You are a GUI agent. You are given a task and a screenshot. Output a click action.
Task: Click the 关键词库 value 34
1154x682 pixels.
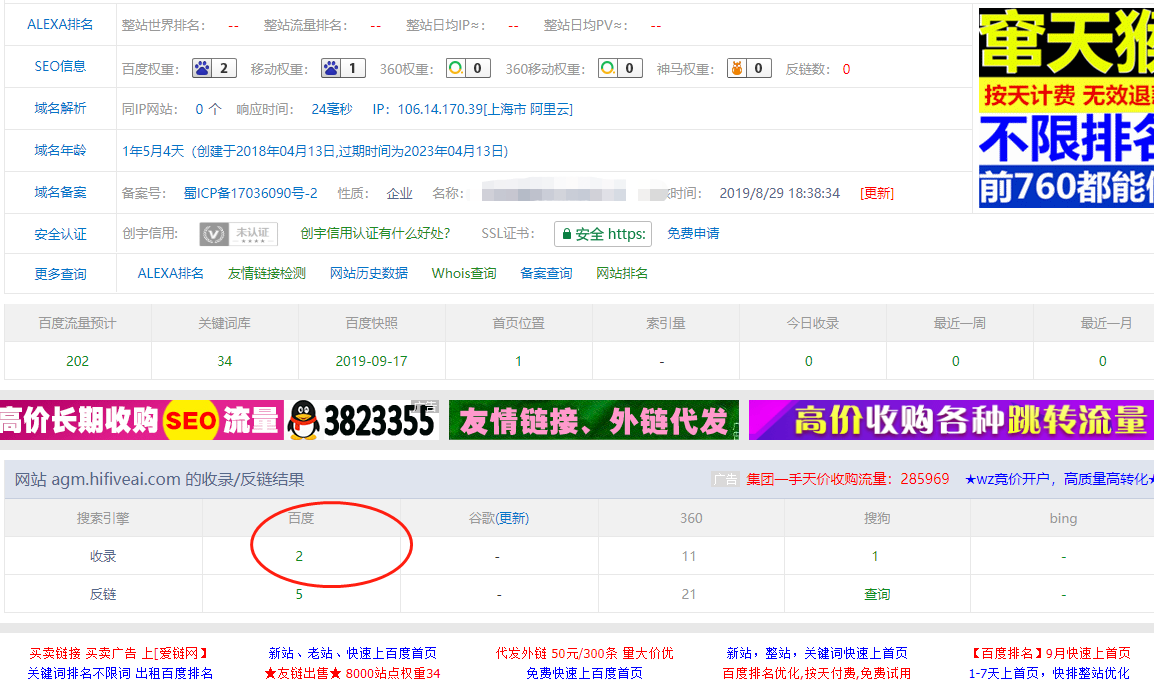tap(224, 361)
